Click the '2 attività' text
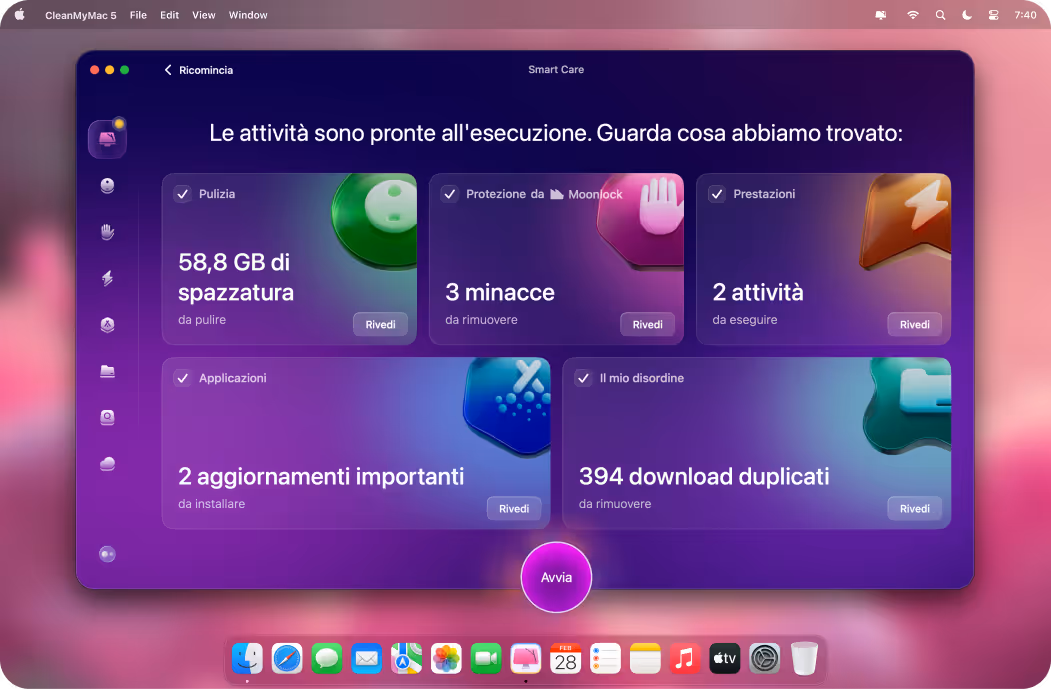The image size is (1051, 689). 758,292
